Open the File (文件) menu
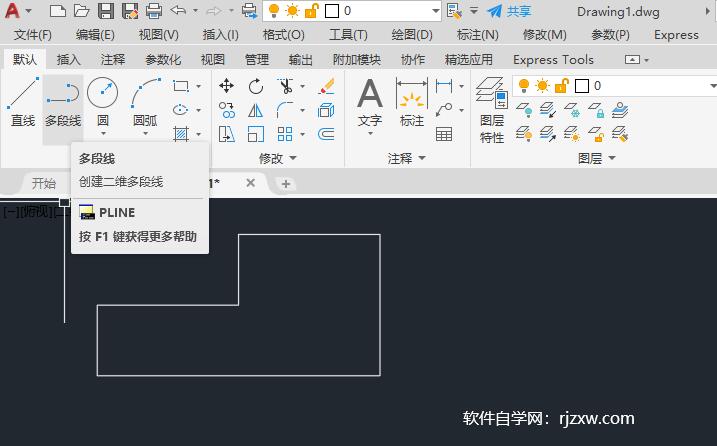 (32, 35)
